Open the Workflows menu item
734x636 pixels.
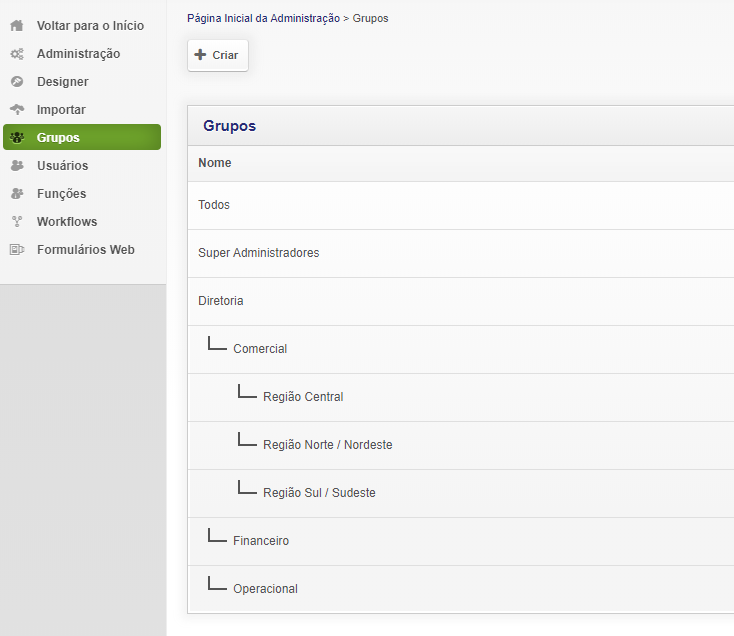[x=67, y=222]
